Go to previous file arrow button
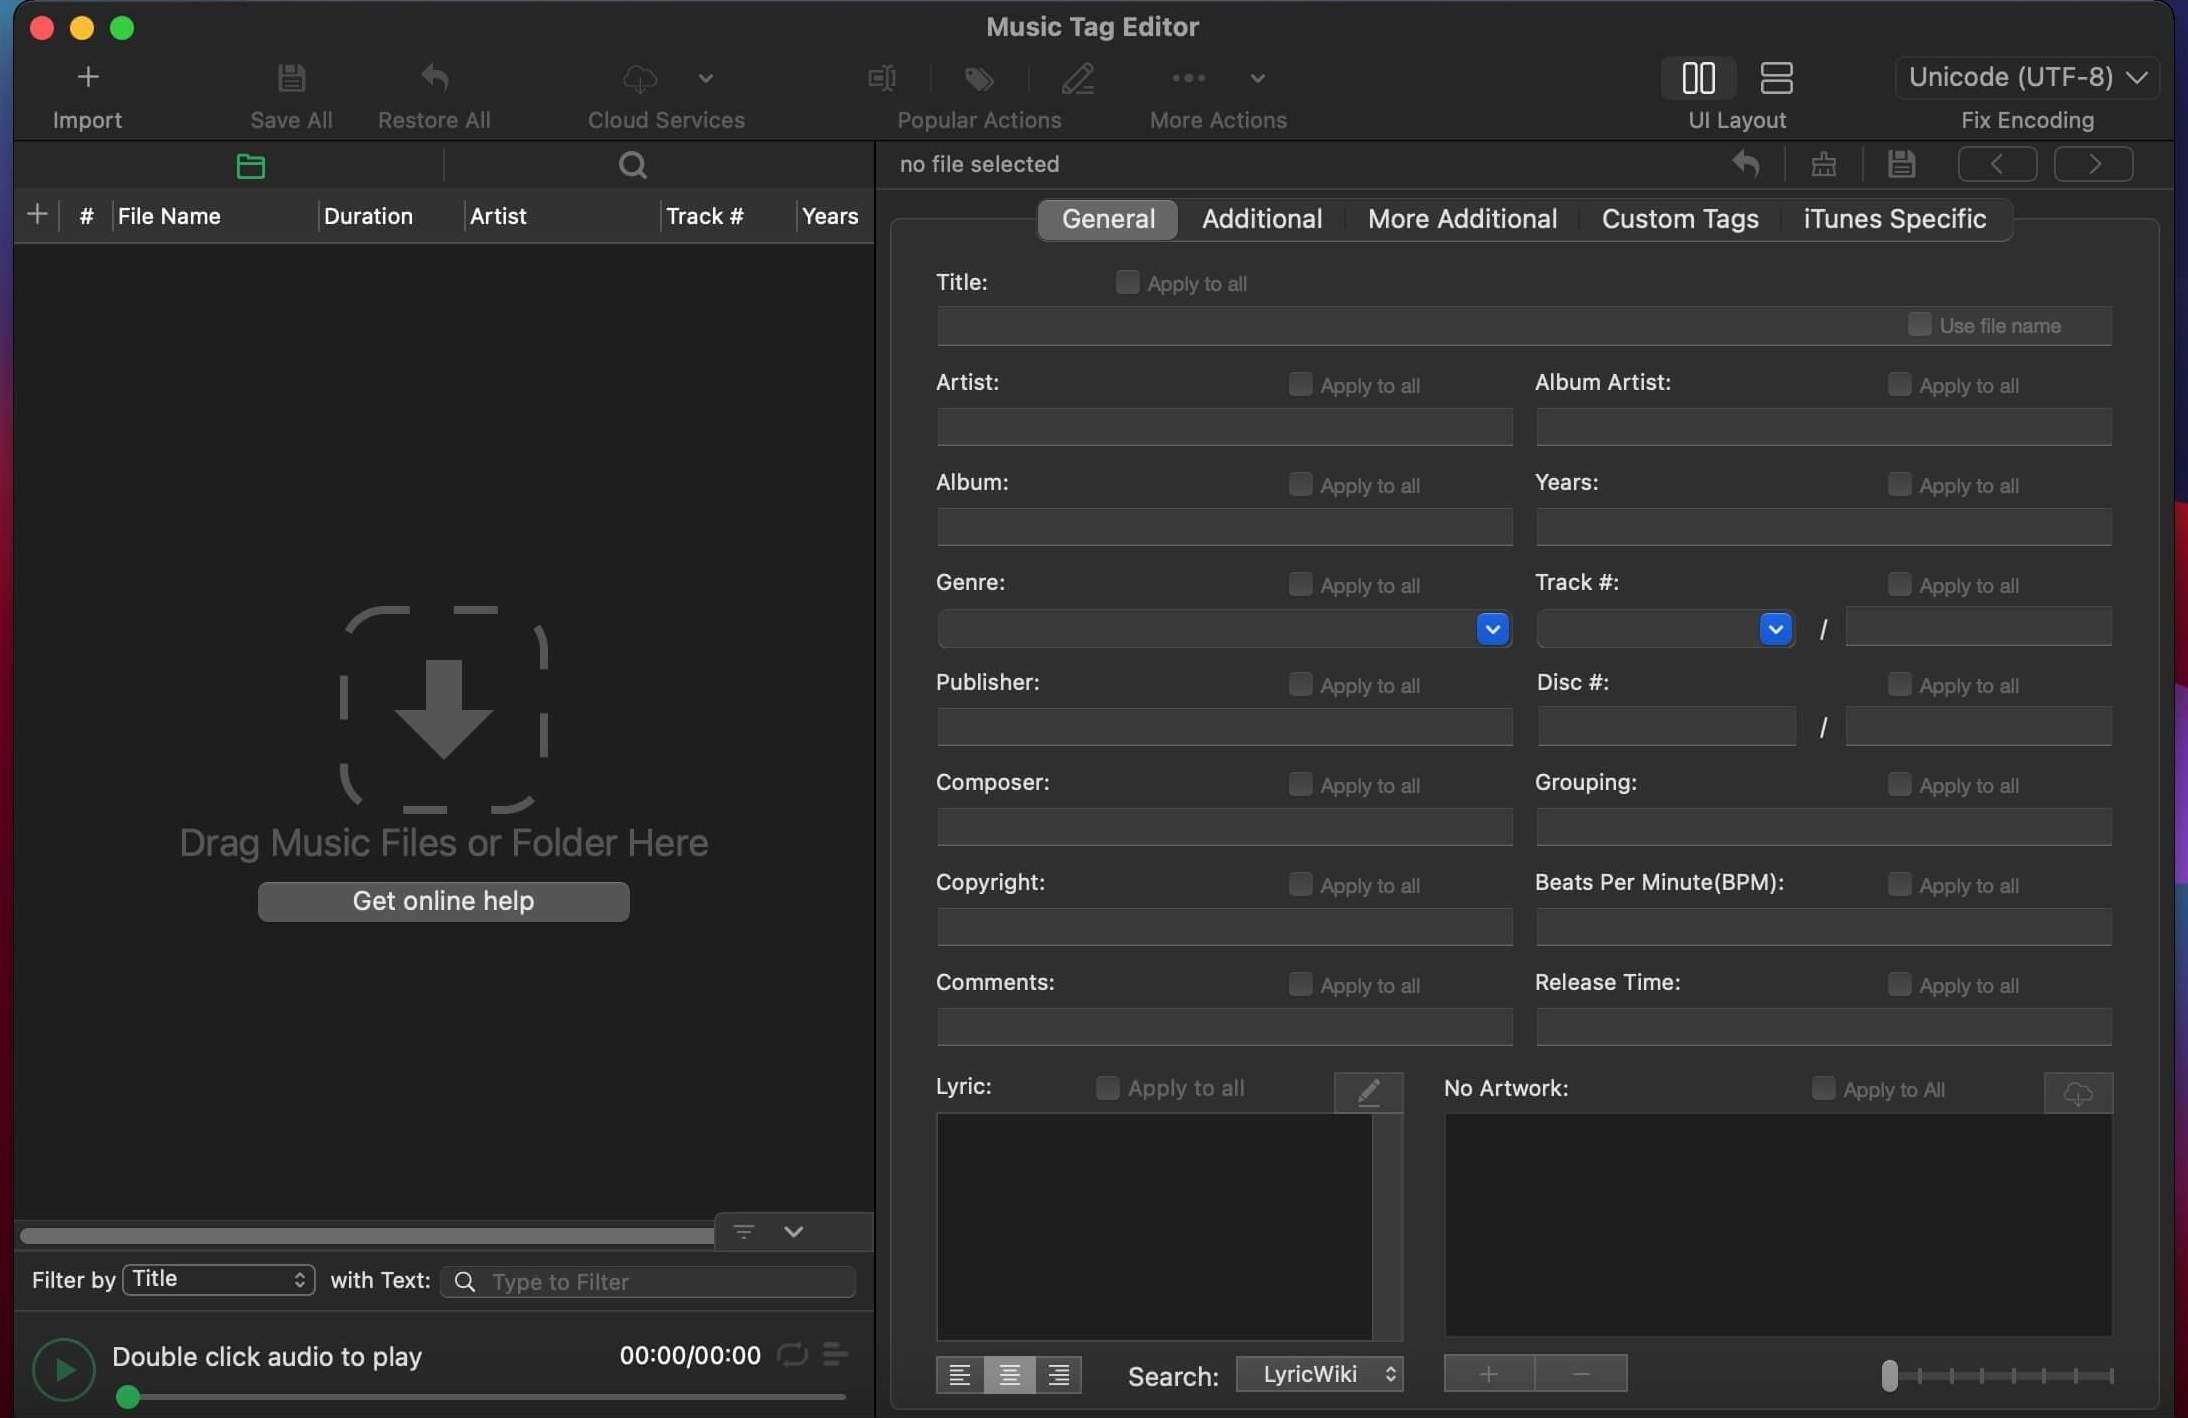Screen dimensions: 2188x1418 click(1997, 164)
